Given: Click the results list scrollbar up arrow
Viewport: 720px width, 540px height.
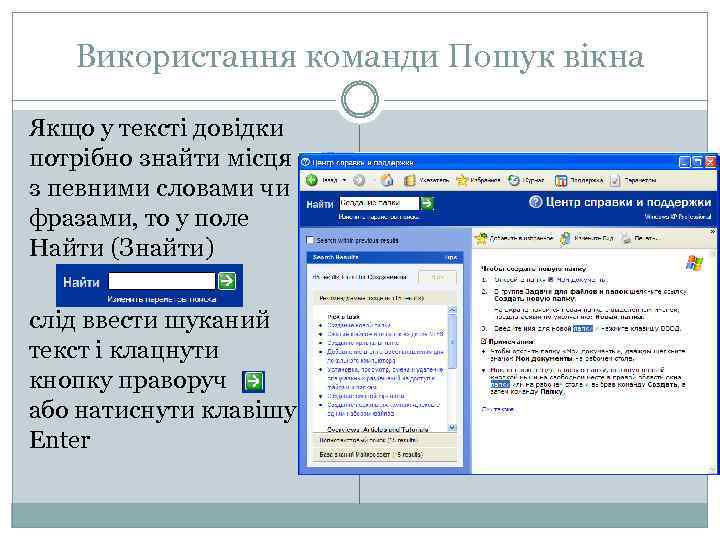Looking at the screenshot, I should [452, 310].
